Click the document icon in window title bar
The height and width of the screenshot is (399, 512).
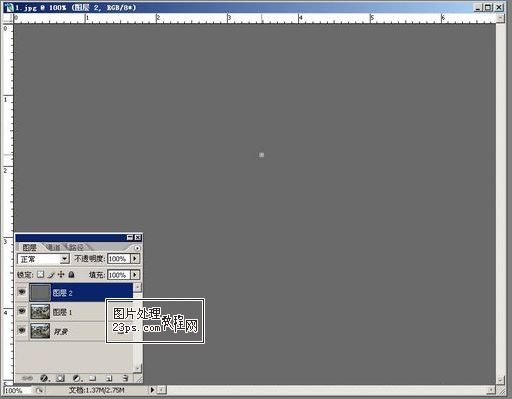click(x=9, y=7)
